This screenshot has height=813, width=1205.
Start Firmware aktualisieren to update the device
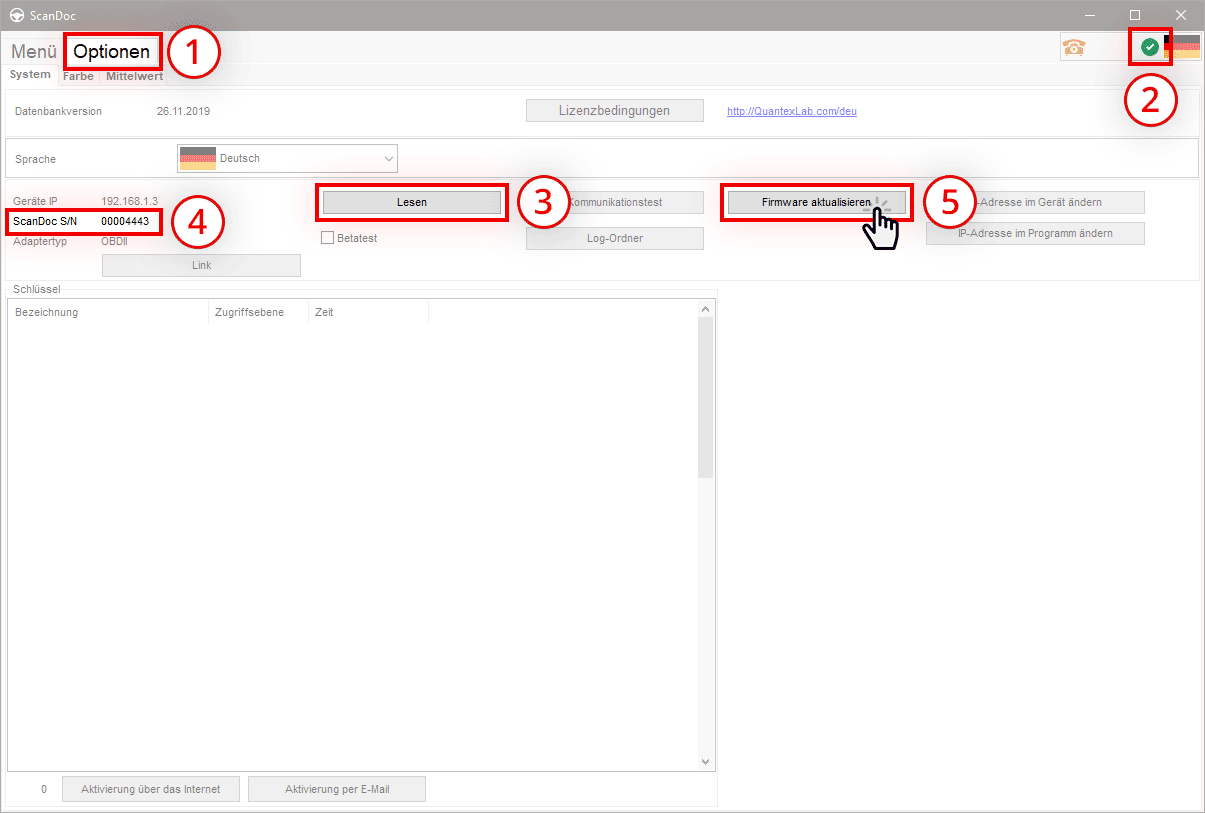(816, 202)
